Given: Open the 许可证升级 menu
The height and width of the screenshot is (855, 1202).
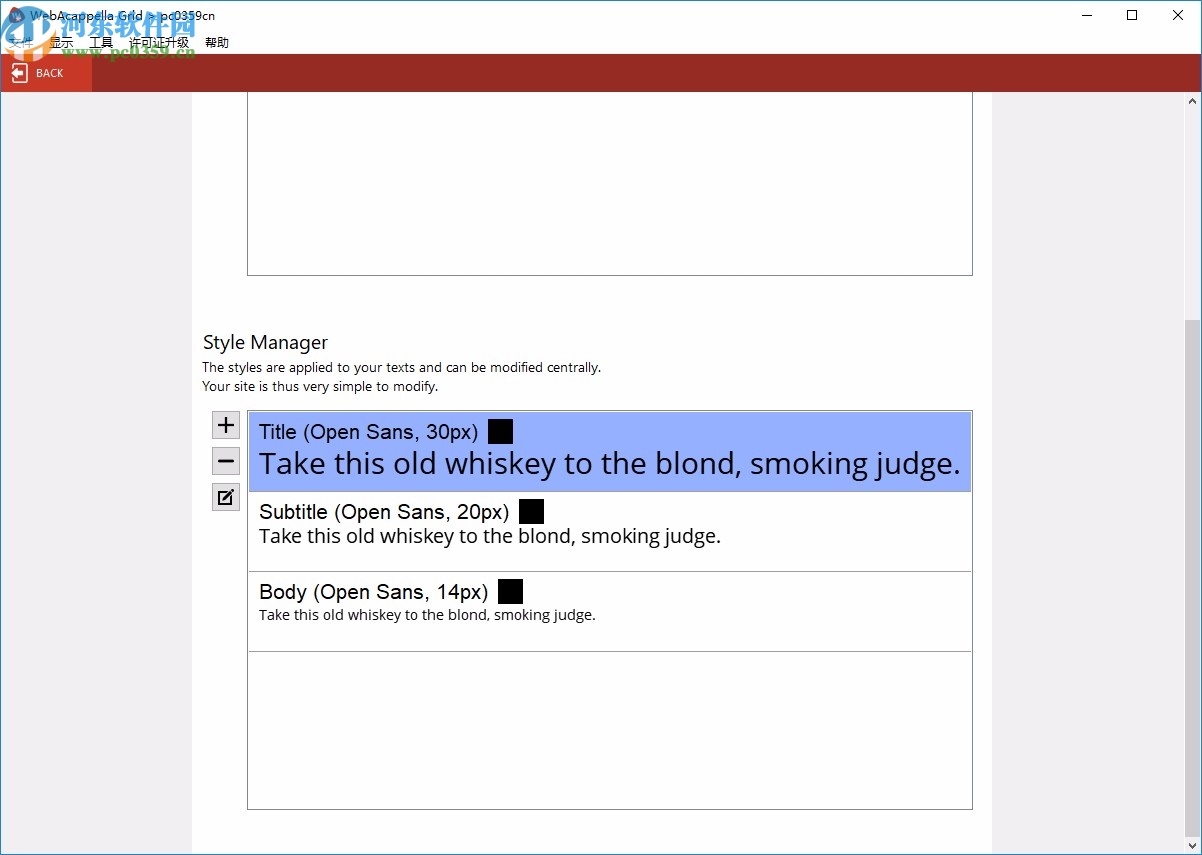Looking at the screenshot, I should point(159,43).
